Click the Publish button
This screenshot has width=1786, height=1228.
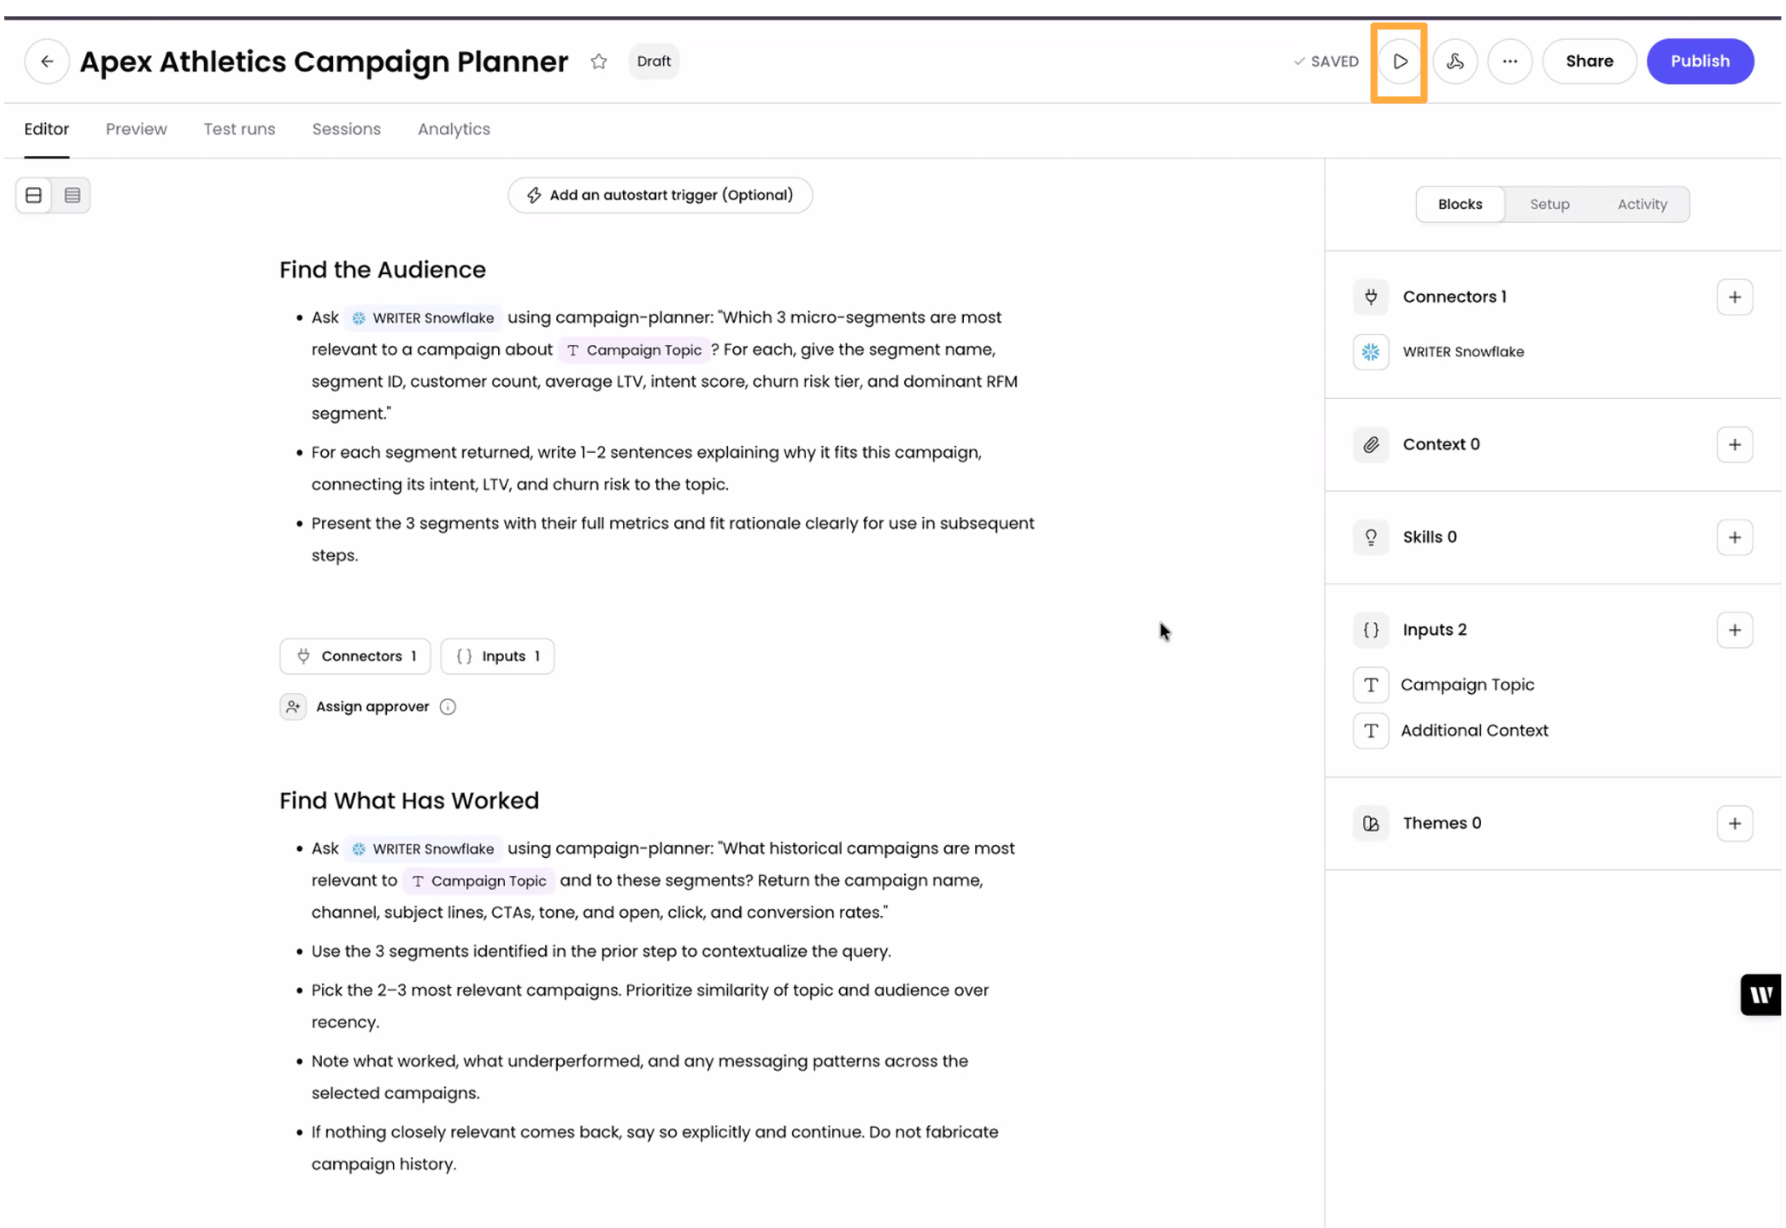[x=1700, y=61]
